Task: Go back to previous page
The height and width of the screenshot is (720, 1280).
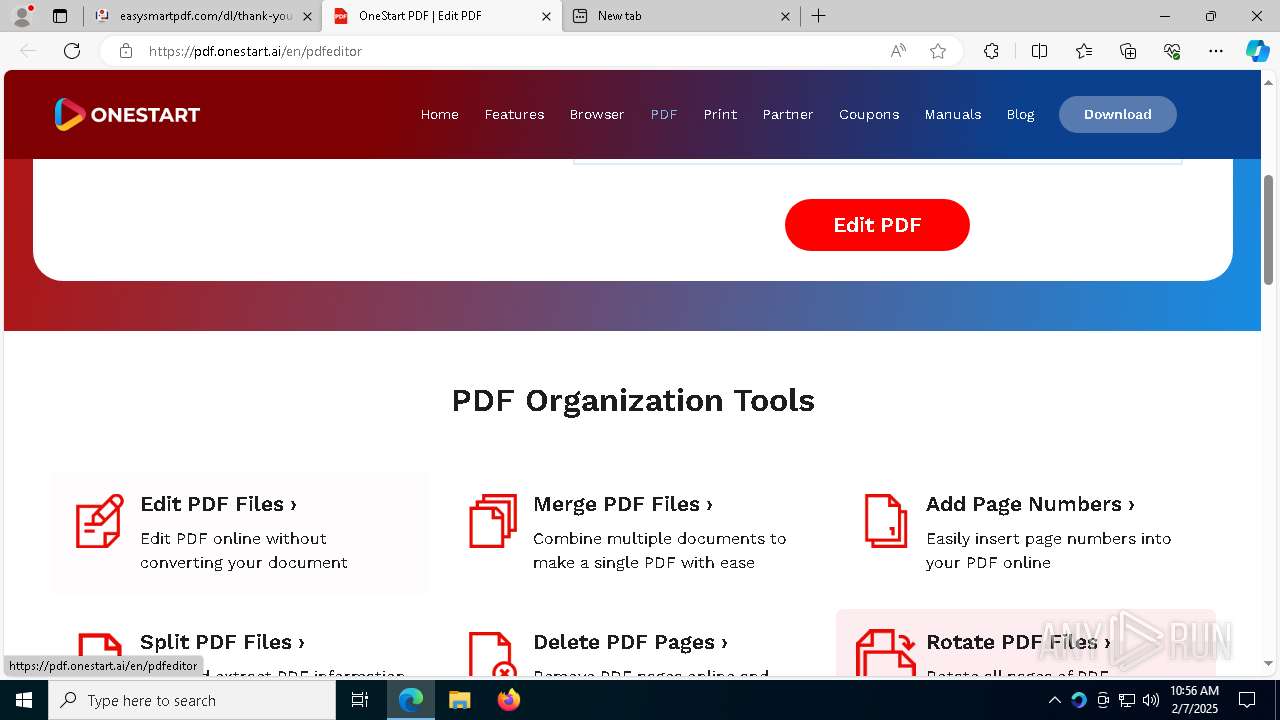Action: coord(28,51)
